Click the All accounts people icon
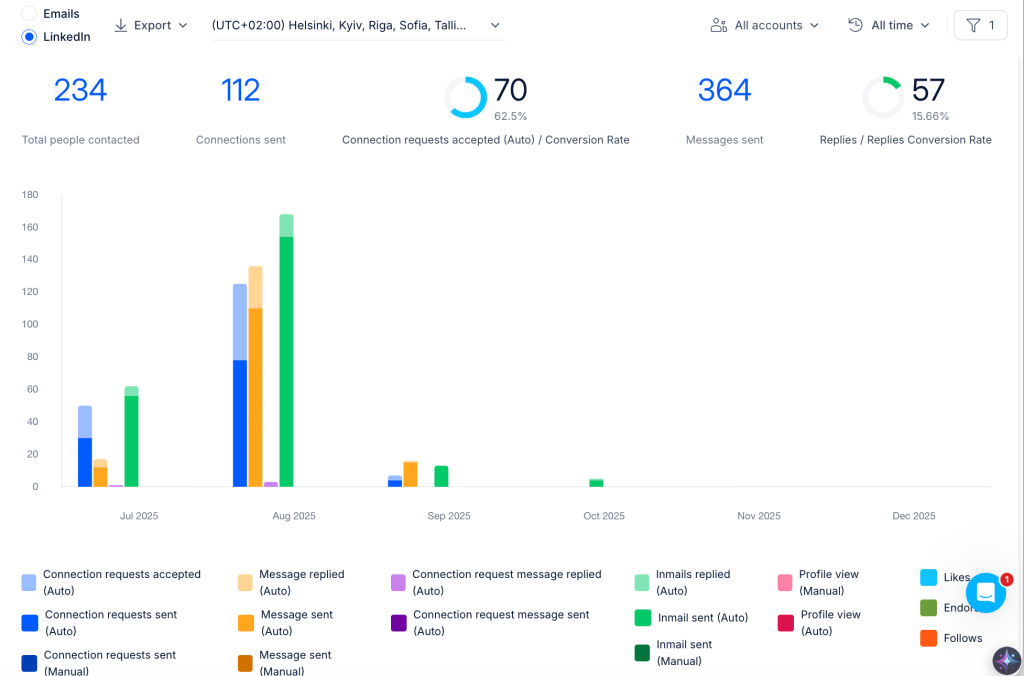The width and height of the screenshot is (1024, 676). click(718, 25)
